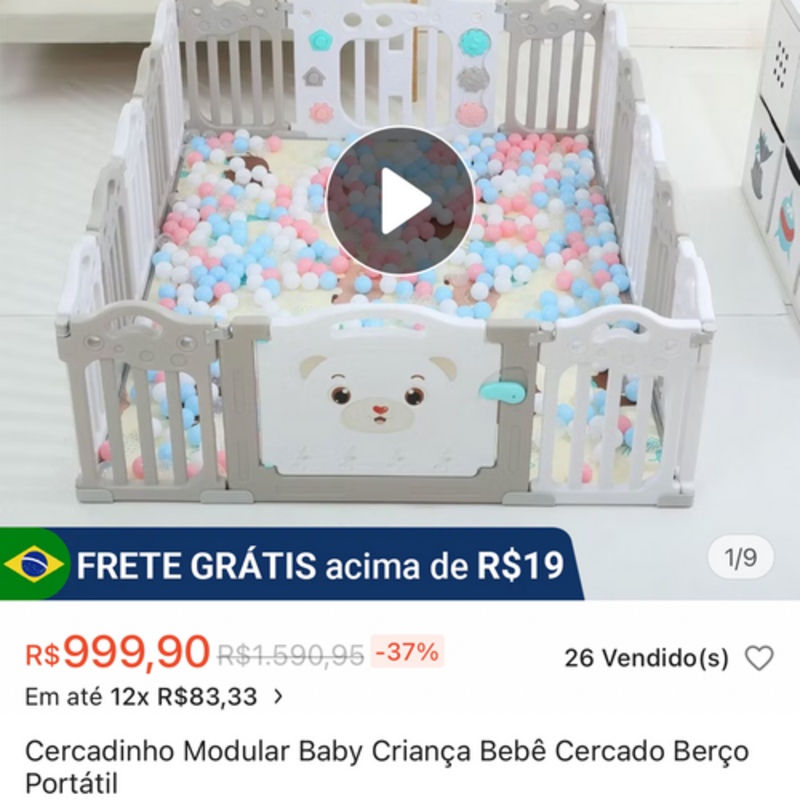Click the R$999,90 price
The image size is (800, 800).
coord(118,653)
